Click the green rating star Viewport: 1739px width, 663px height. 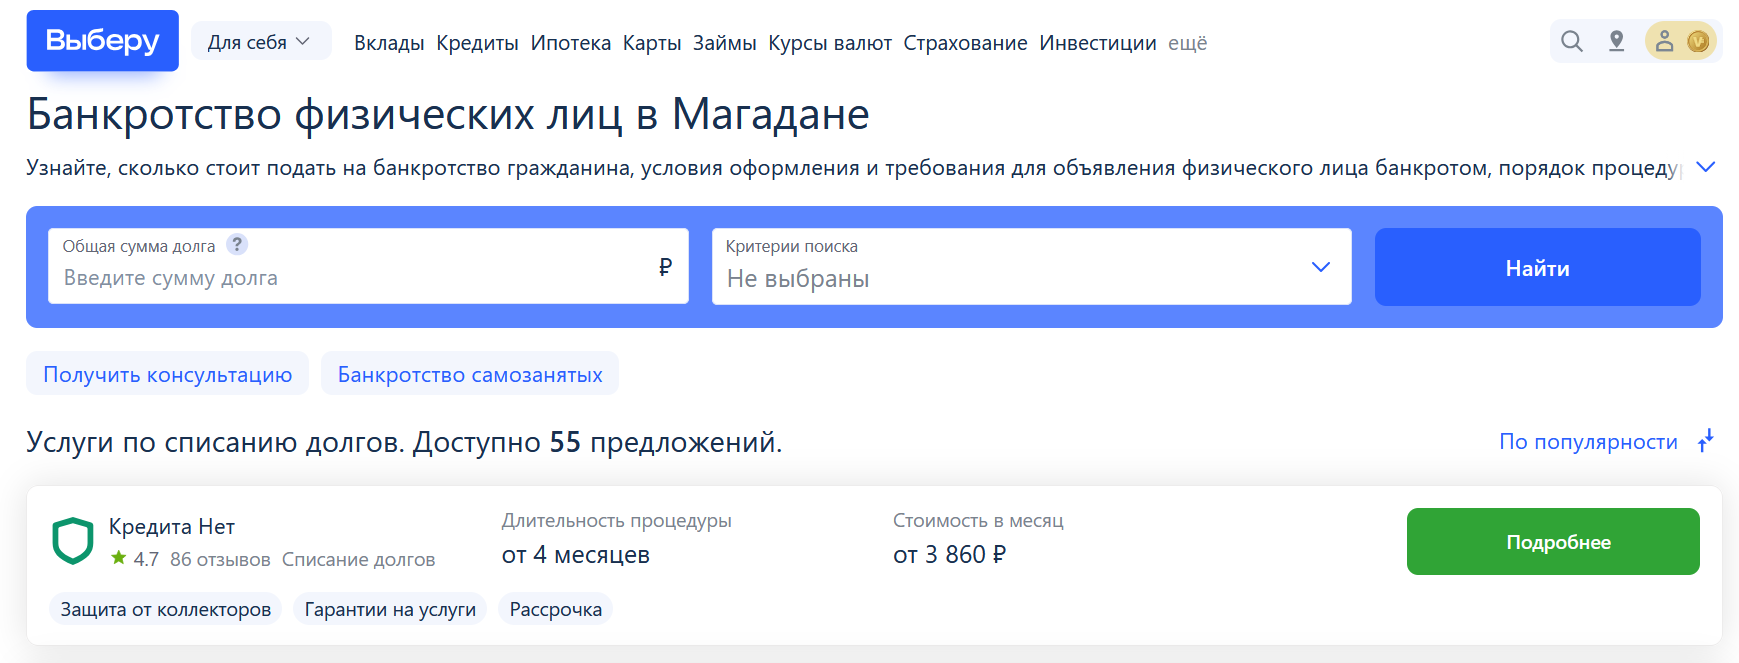[x=119, y=558]
